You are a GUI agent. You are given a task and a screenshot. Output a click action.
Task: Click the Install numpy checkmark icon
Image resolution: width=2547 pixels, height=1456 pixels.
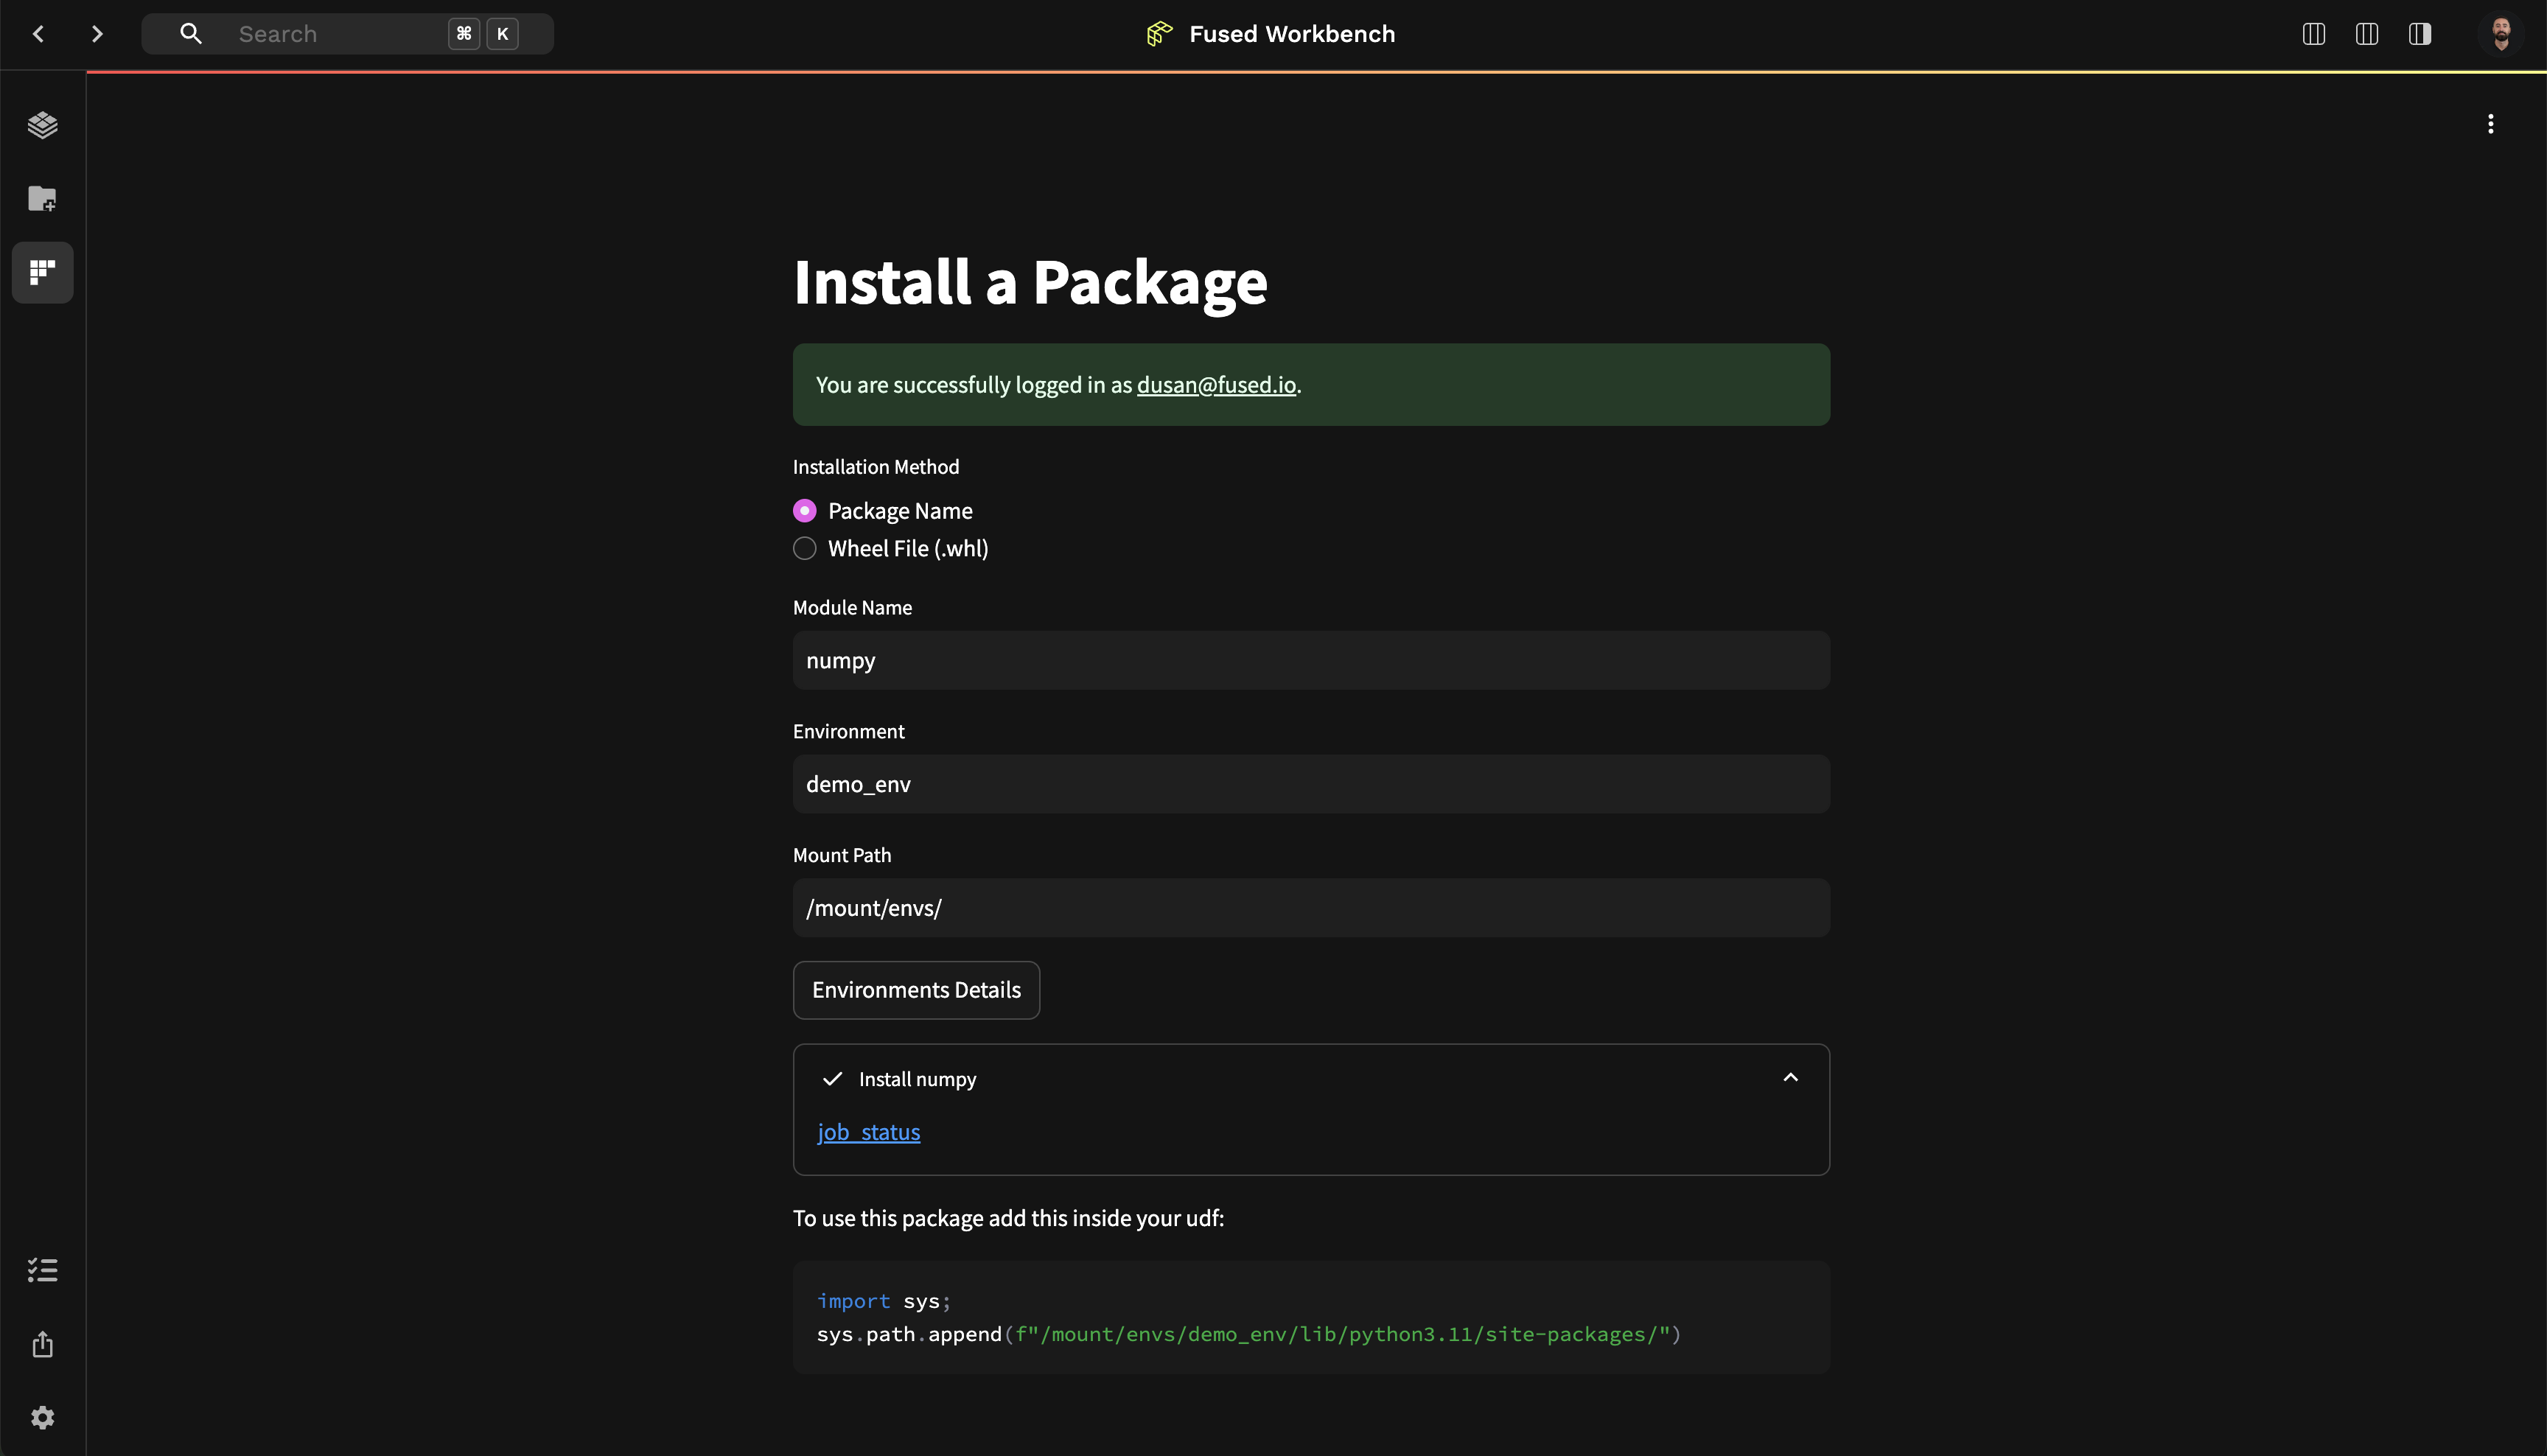tap(832, 1079)
